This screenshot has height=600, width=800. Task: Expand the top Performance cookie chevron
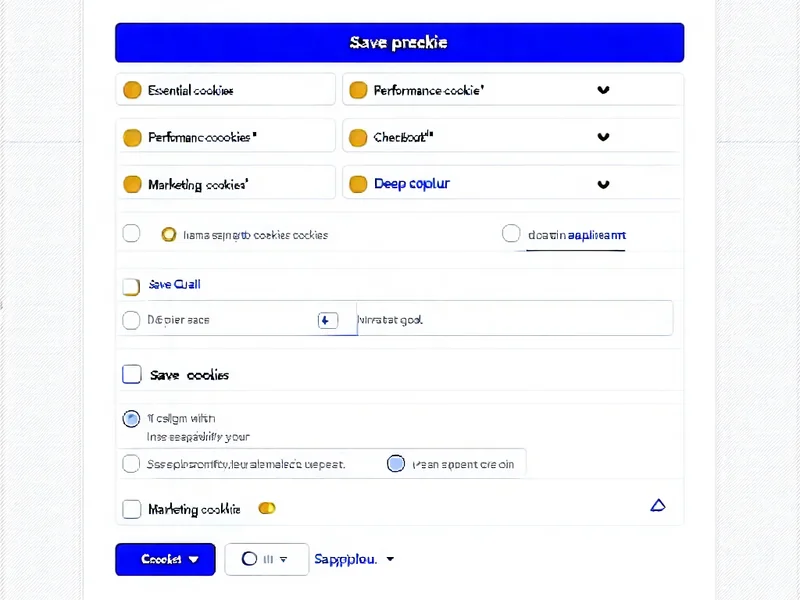point(603,90)
